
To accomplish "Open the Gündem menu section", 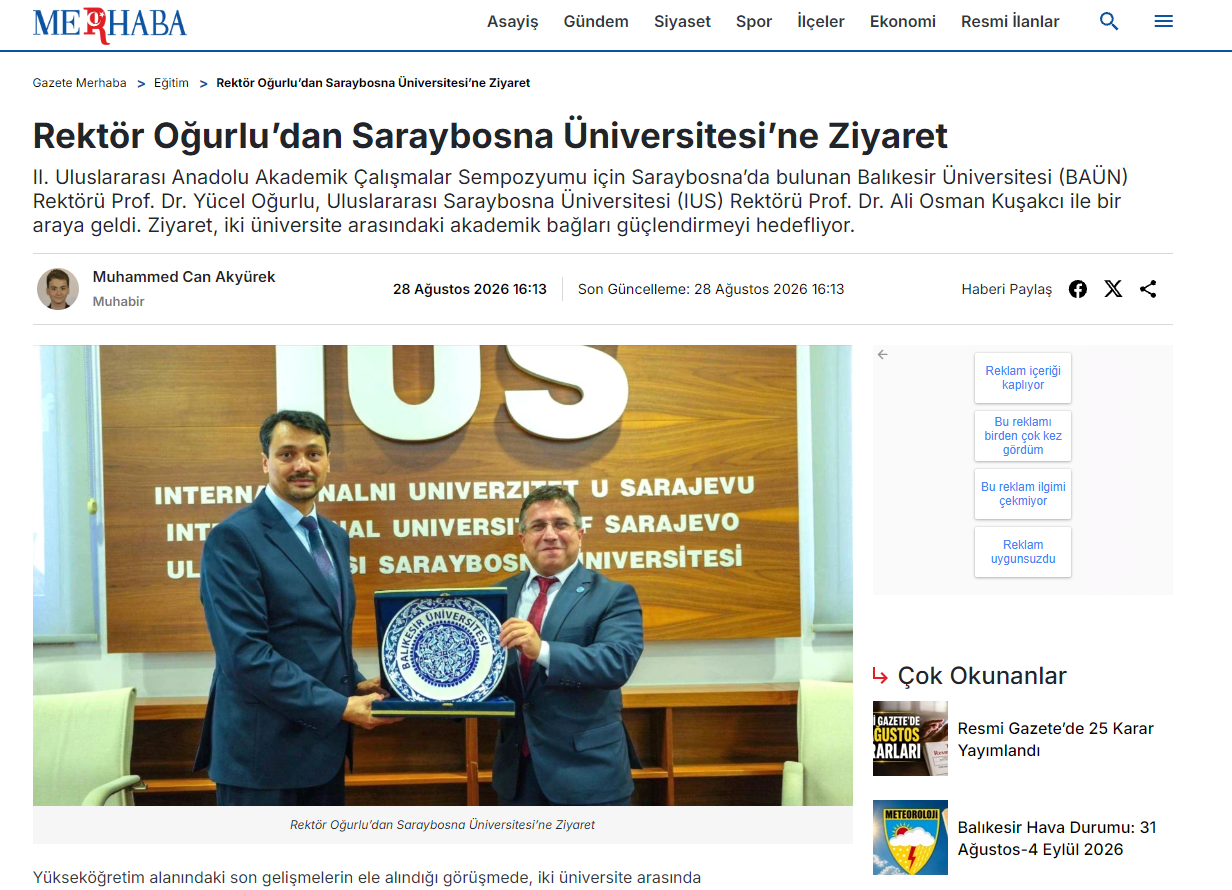I will coord(596,22).
